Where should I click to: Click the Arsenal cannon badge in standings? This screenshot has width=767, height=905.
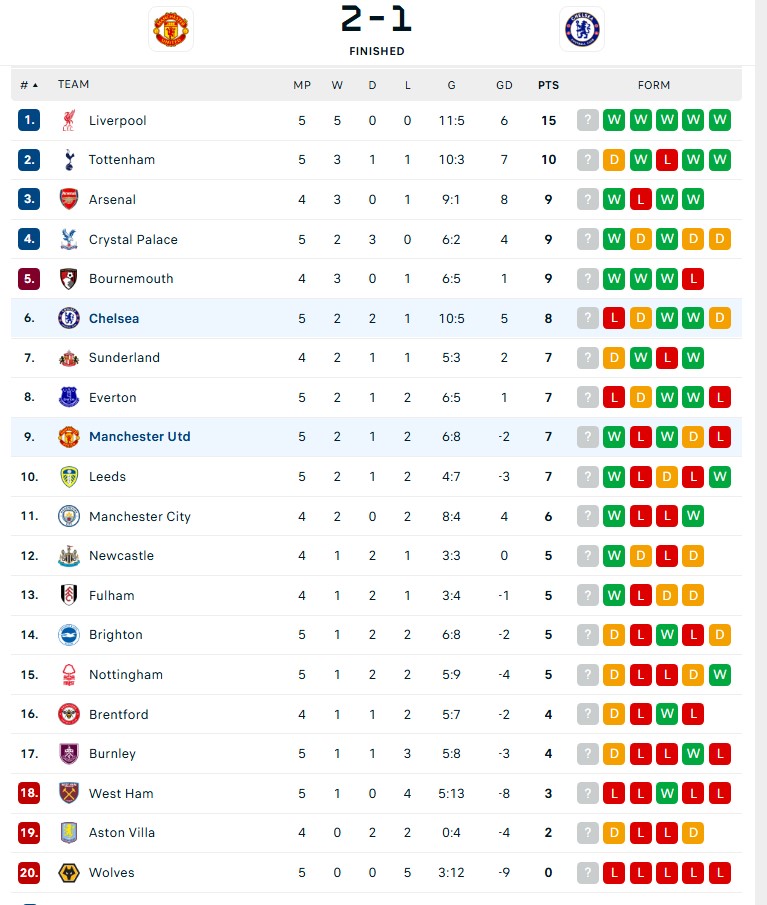[69, 199]
